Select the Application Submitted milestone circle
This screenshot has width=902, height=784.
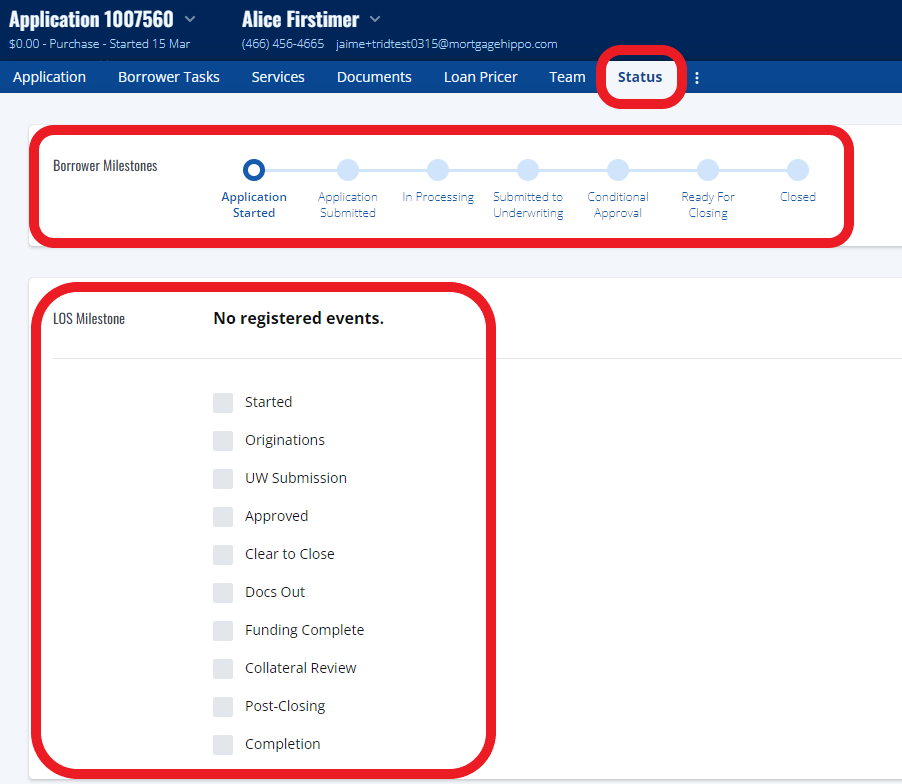click(x=348, y=170)
